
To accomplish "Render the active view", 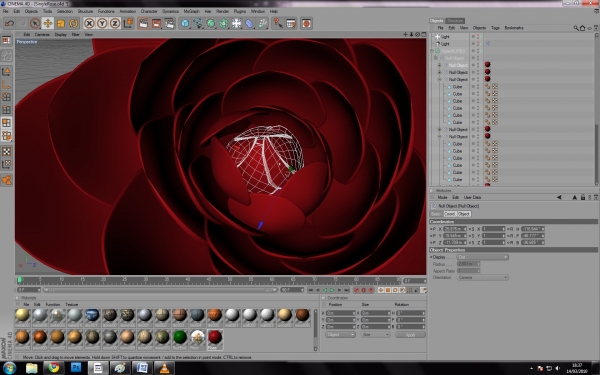I will [143, 23].
